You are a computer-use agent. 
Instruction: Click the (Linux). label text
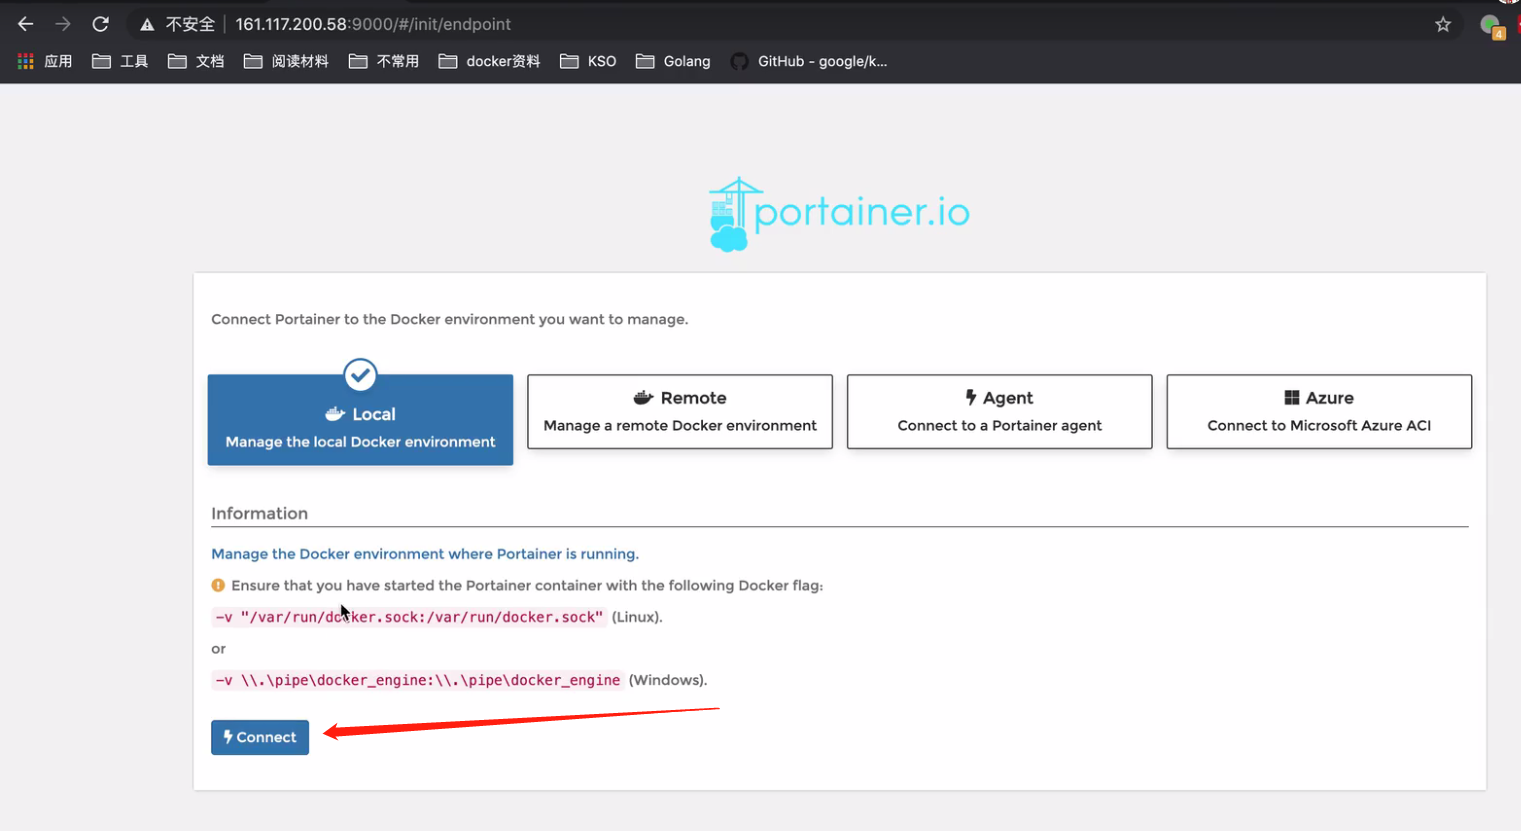tap(637, 617)
